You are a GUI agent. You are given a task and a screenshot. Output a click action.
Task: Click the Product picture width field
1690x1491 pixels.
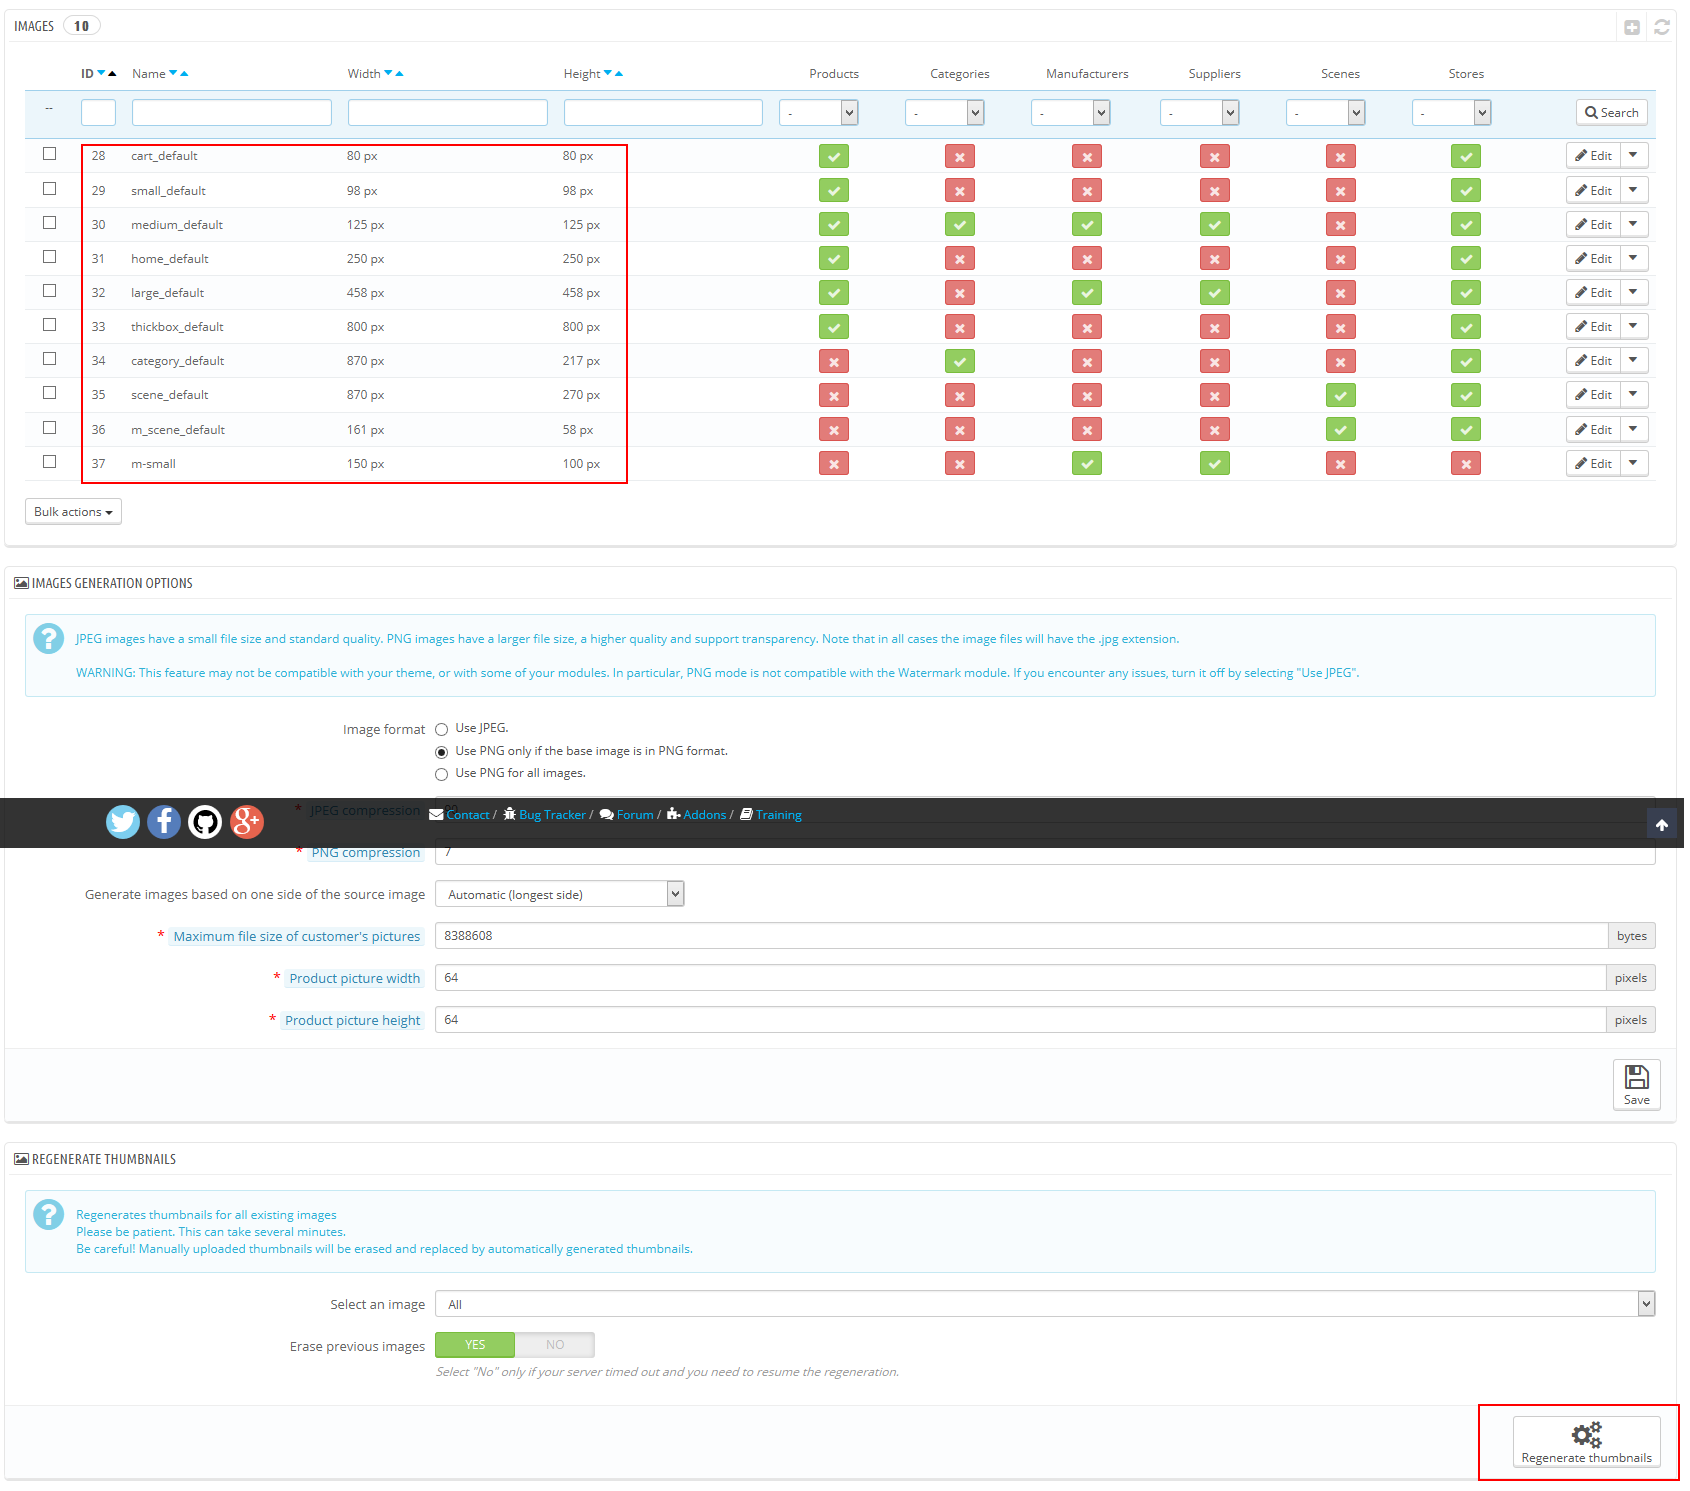tap(1020, 978)
